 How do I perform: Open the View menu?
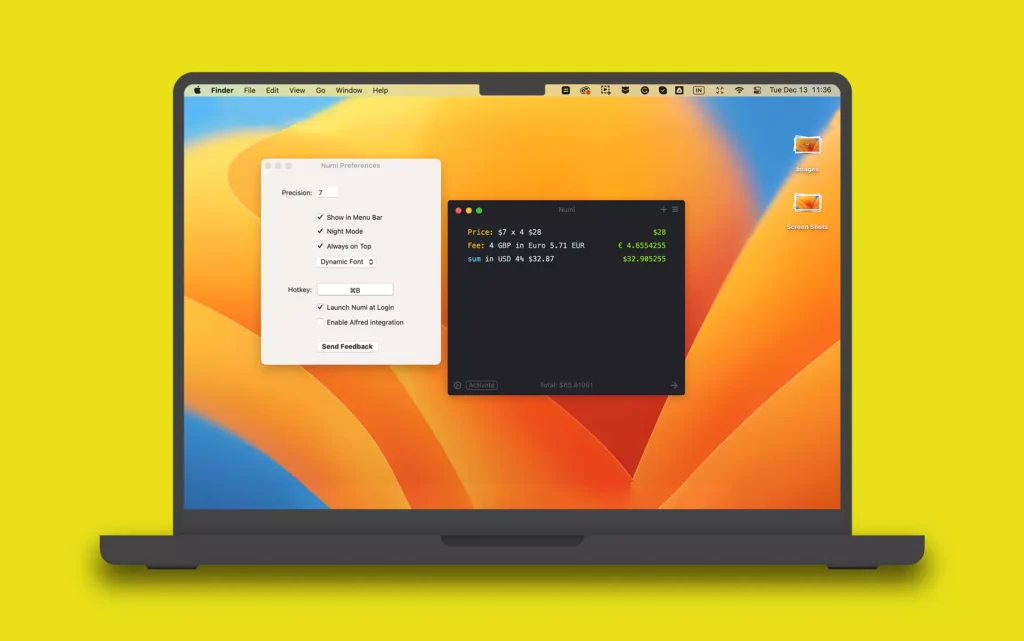[297, 90]
